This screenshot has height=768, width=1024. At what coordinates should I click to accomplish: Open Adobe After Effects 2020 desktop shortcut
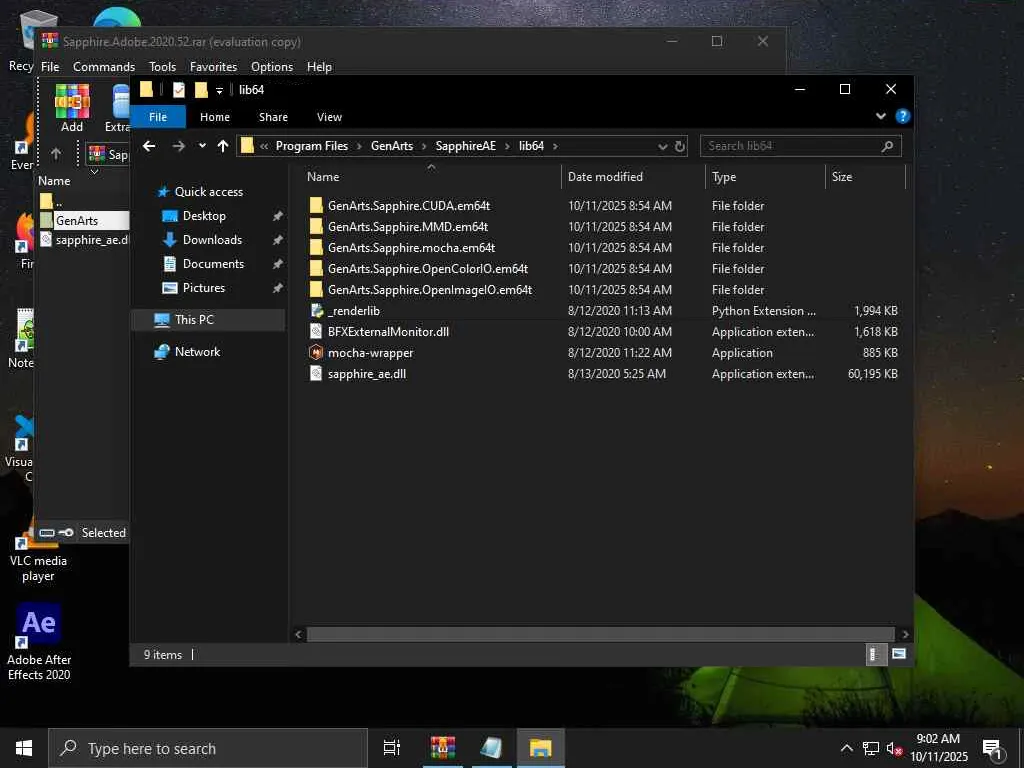pyautogui.click(x=39, y=643)
